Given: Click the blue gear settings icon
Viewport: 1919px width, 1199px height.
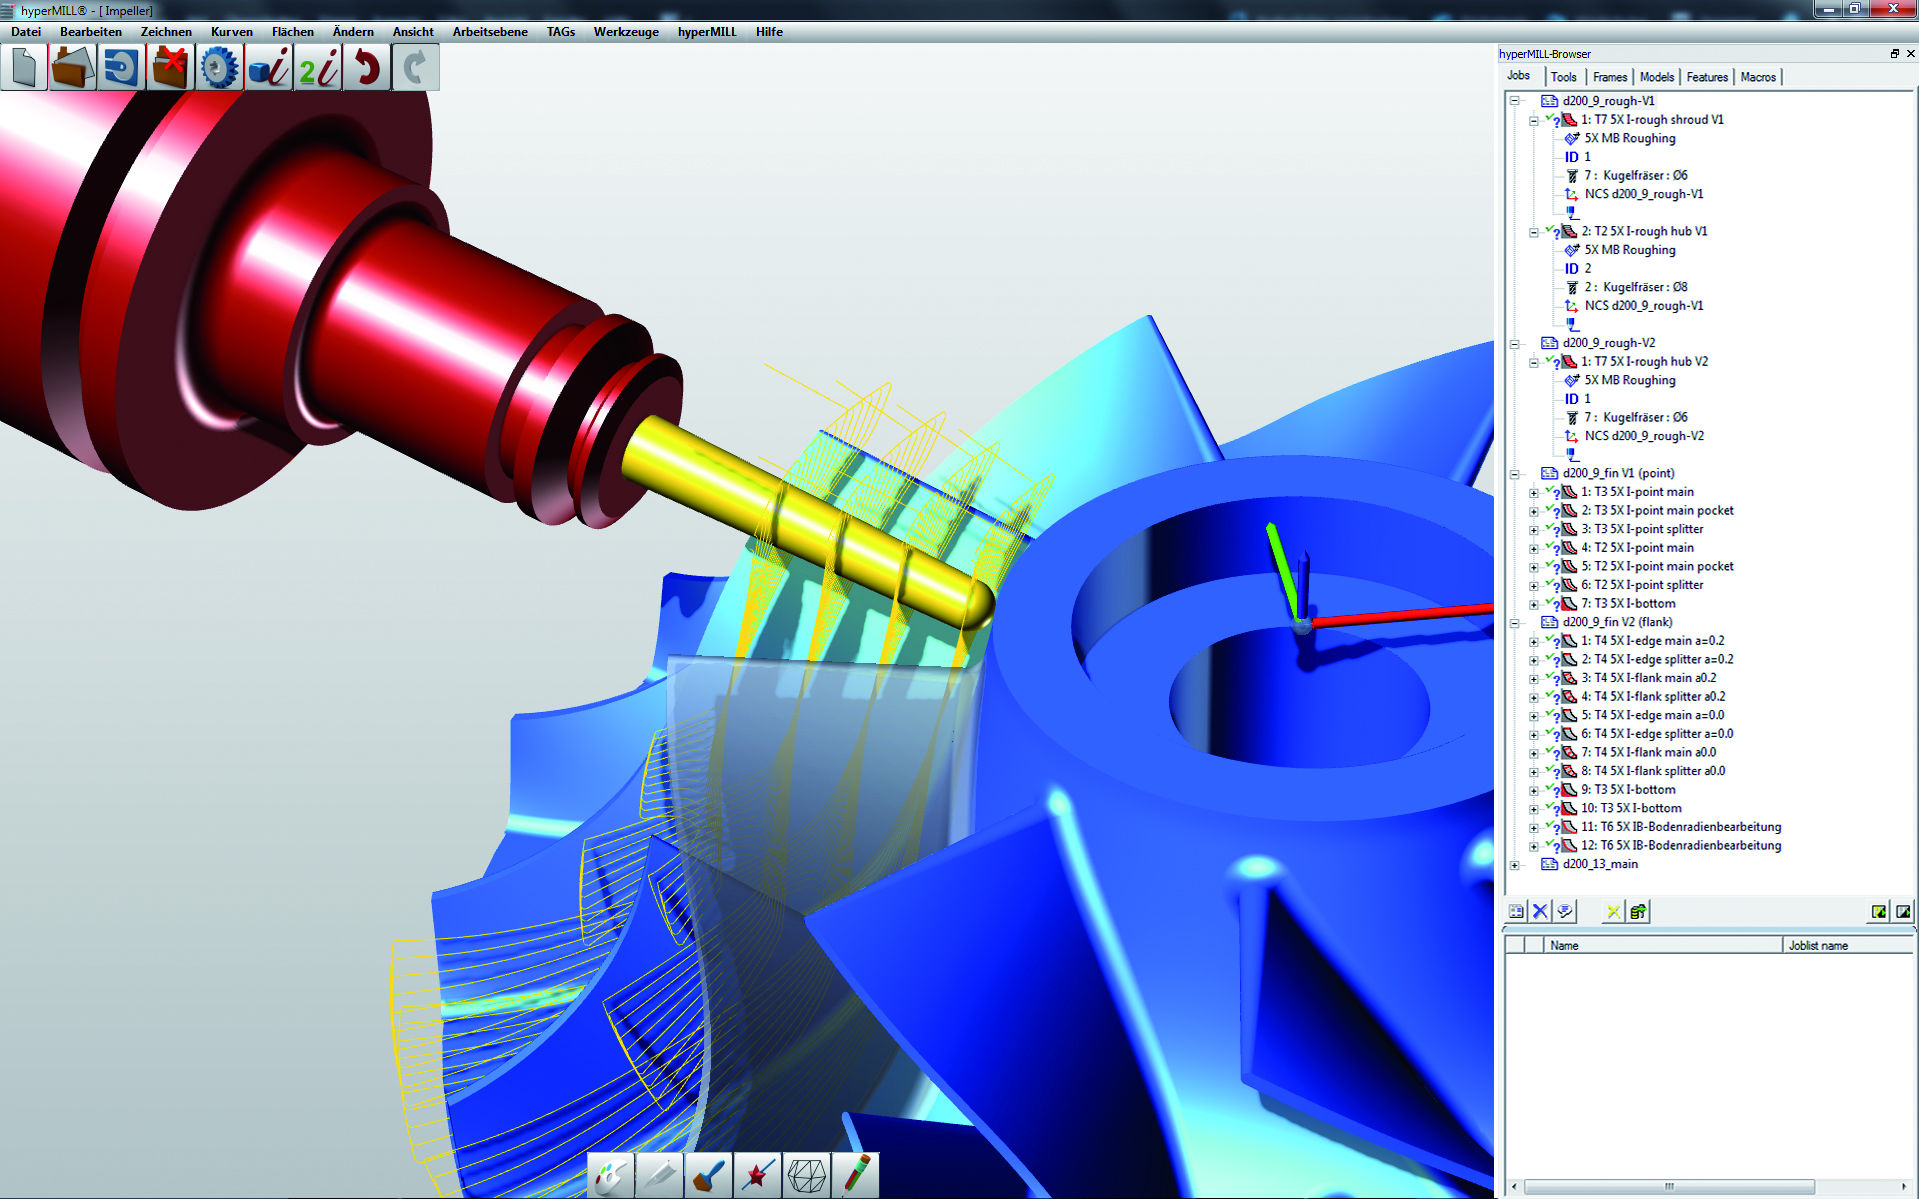Looking at the screenshot, I should click(x=220, y=68).
